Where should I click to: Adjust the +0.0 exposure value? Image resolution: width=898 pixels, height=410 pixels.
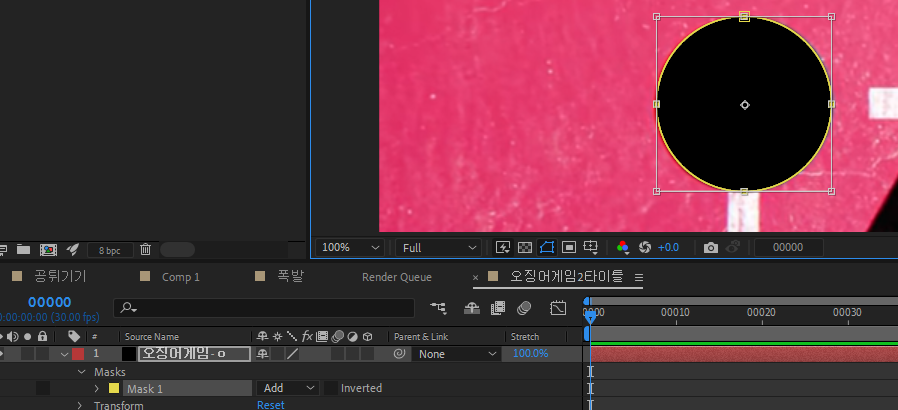668,247
